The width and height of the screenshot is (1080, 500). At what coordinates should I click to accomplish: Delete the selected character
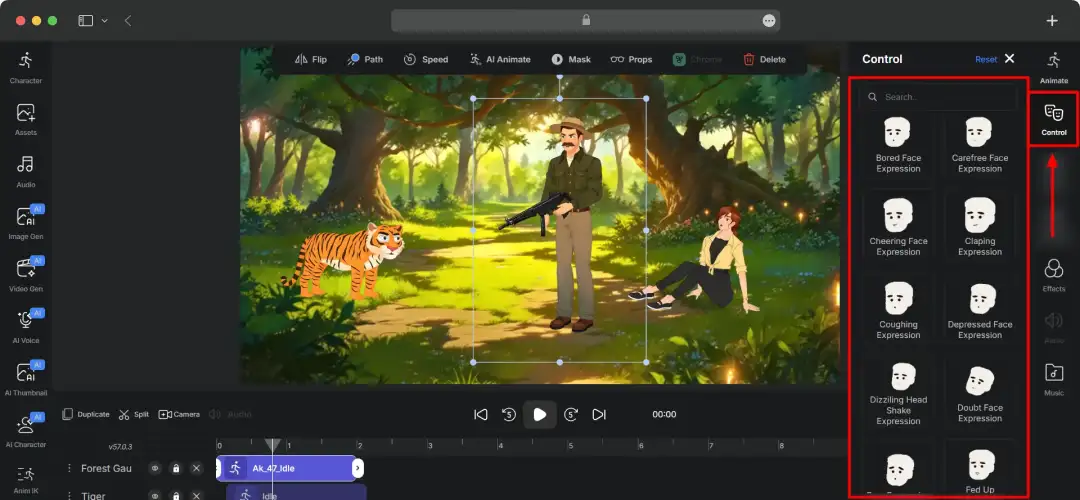(765, 59)
